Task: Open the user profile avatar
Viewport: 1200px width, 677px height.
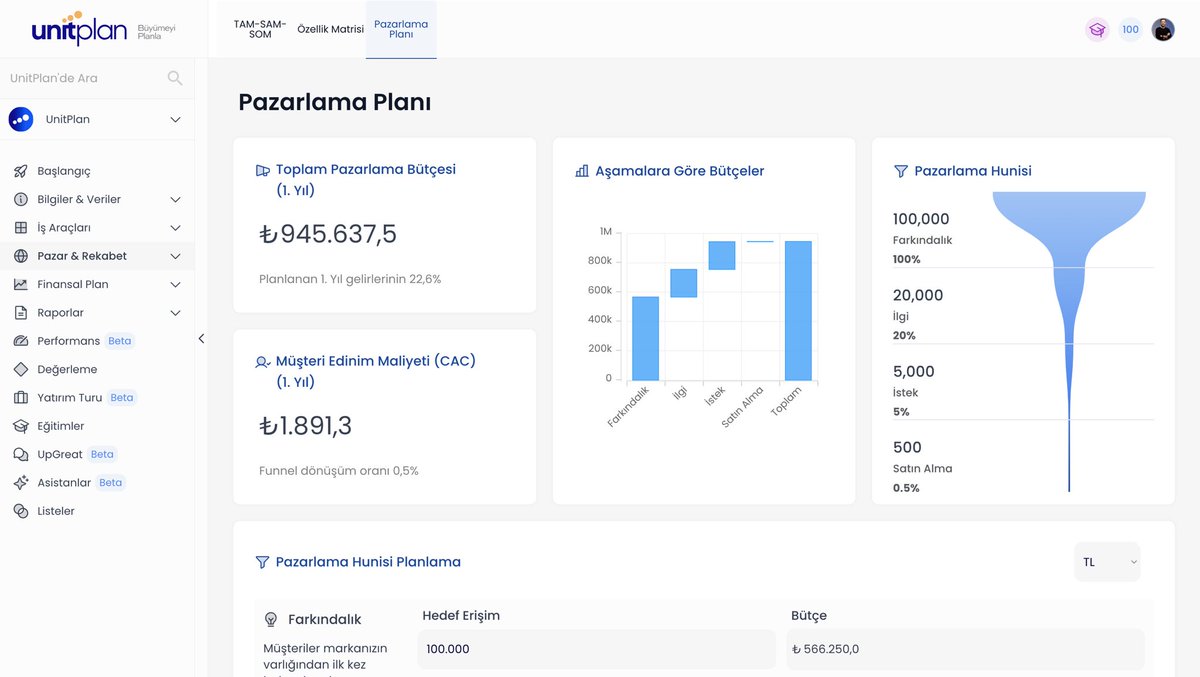Action: pyautogui.click(x=1163, y=30)
